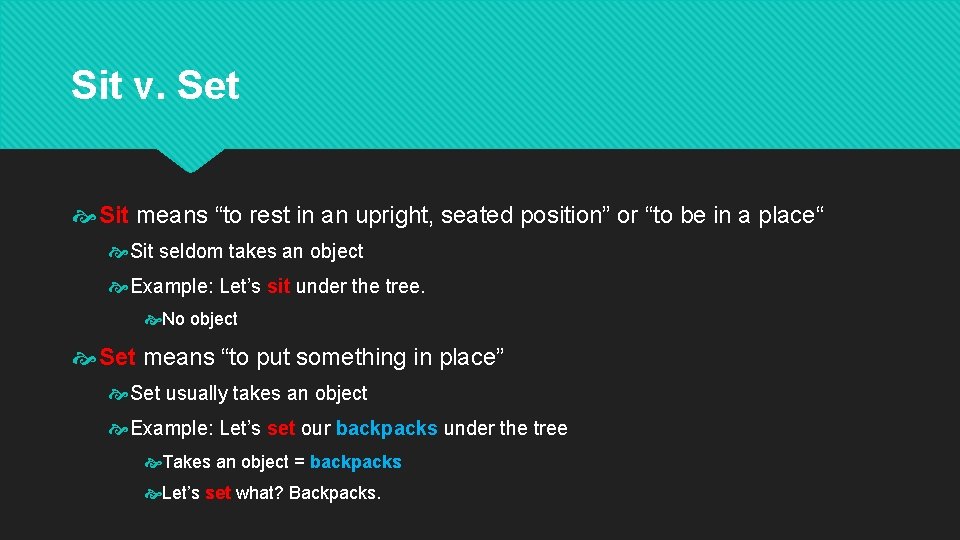This screenshot has height=540, width=960.
Task: Select the bullet beside "Set usually takes an object"
Action: (x=121, y=393)
